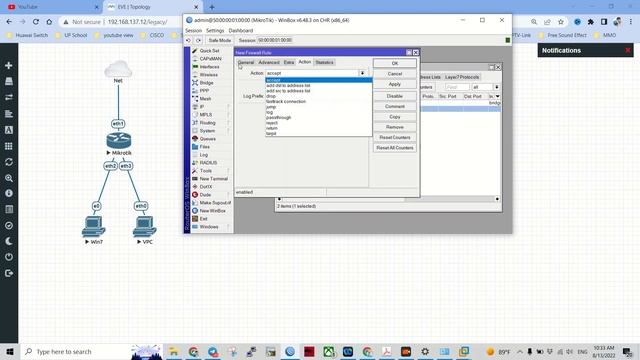Click the Reset All Counters button
The image size is (640, 360).
pyautogui.click(x=395, y=148)
